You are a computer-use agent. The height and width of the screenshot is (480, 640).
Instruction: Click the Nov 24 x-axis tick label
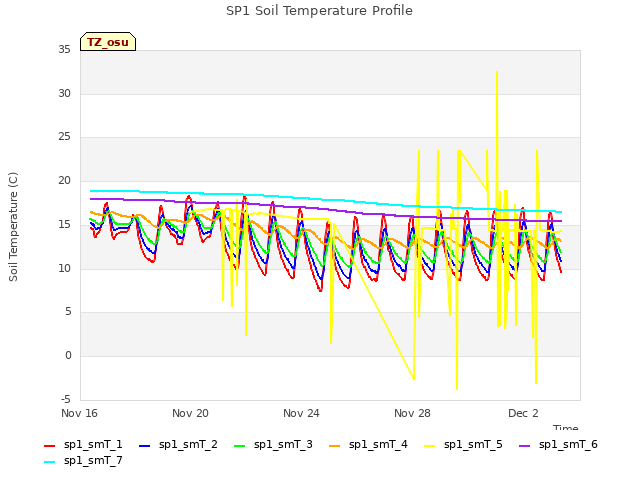(301, 413)
